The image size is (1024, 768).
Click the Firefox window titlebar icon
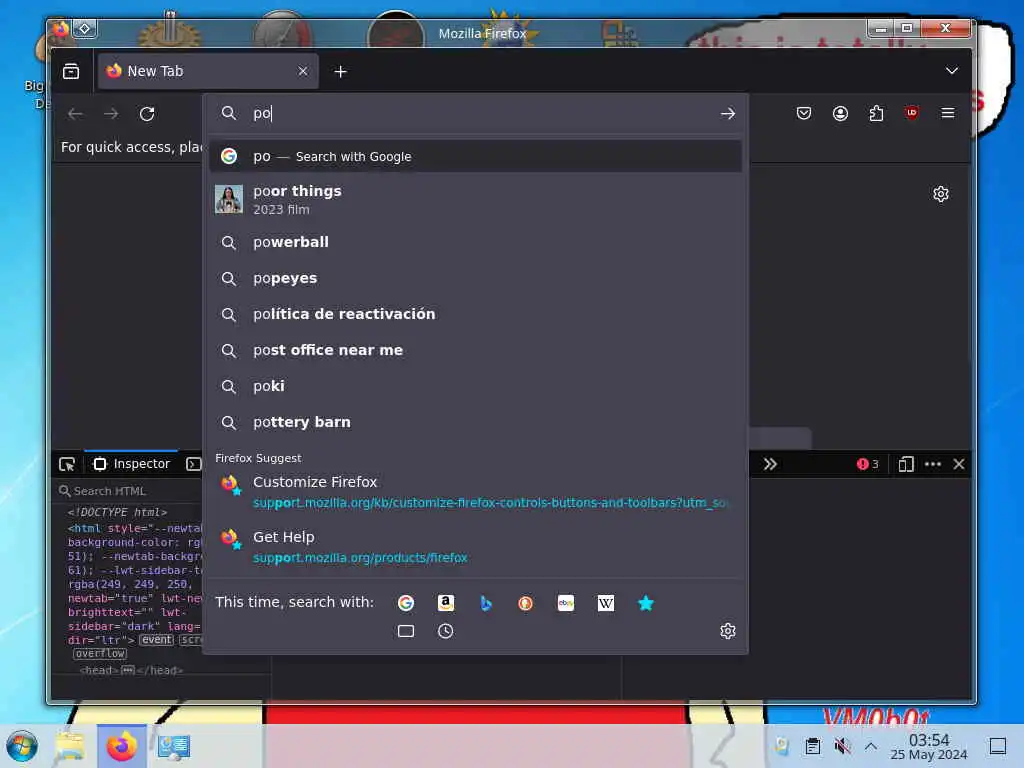pyautogui.click(x=60, y=28)
